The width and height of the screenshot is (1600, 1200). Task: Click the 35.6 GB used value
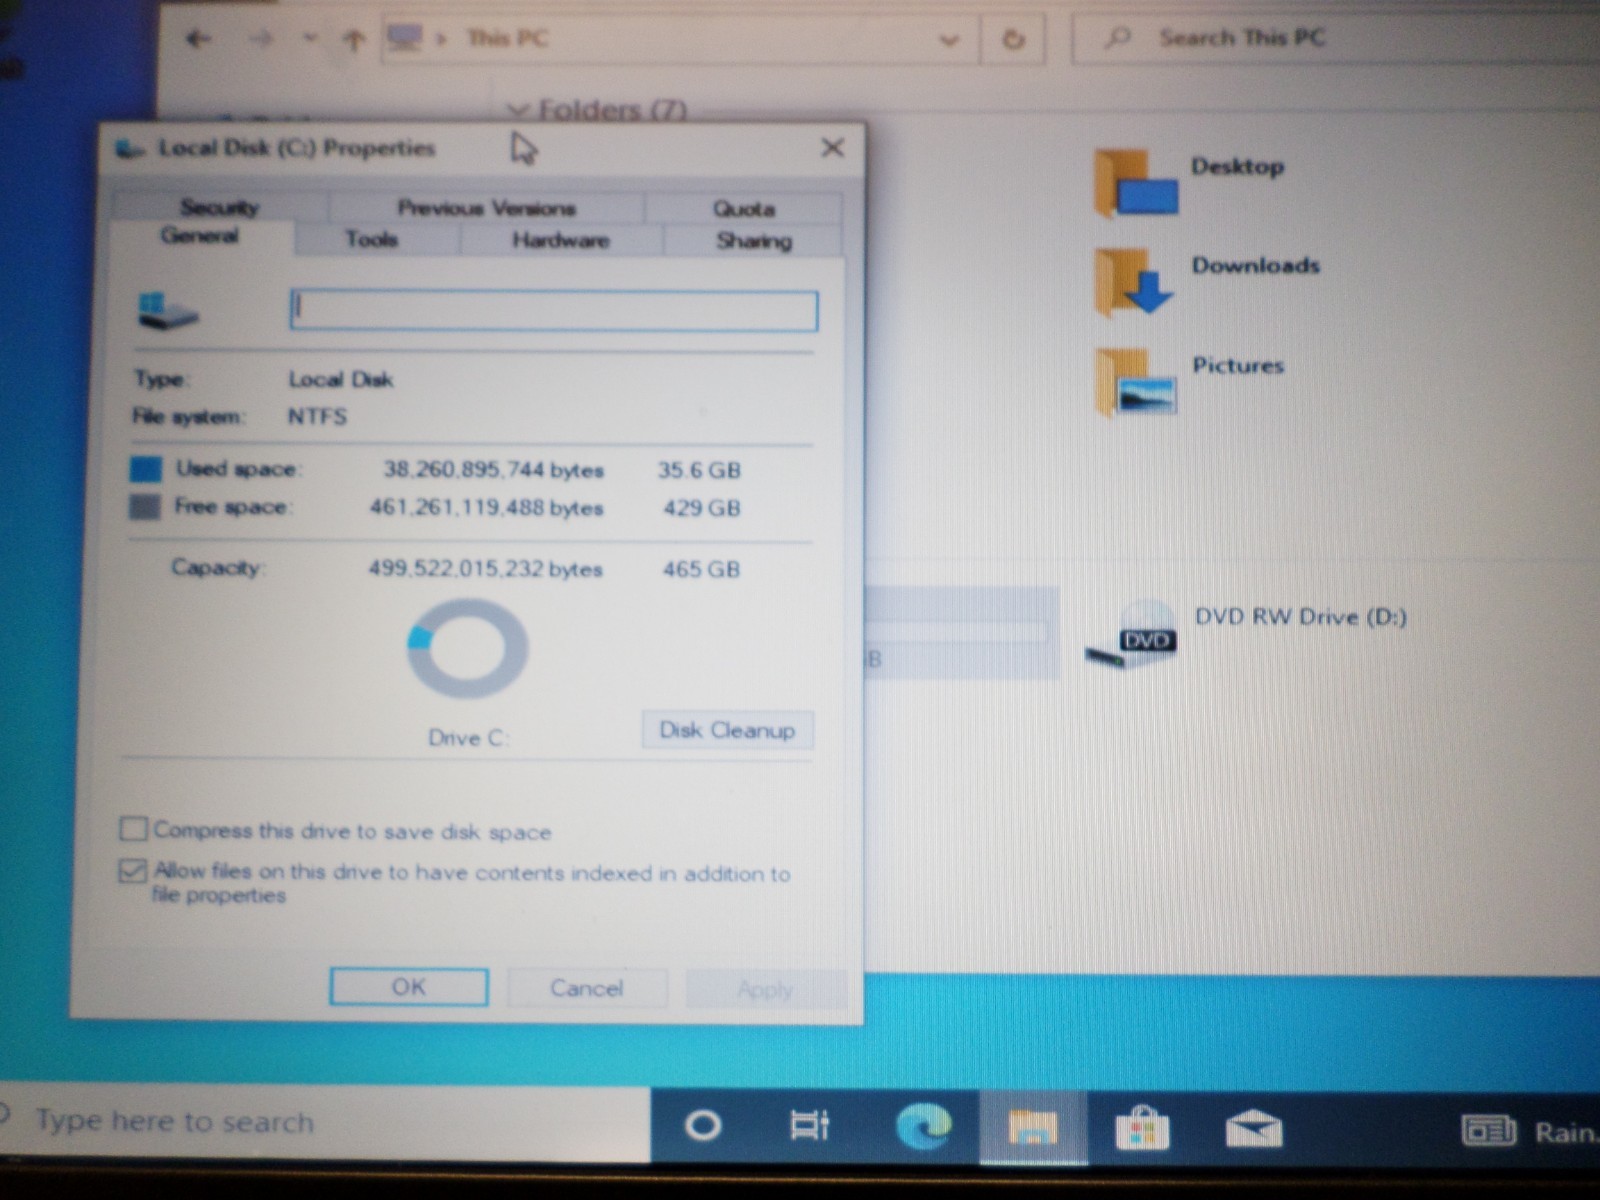click(699, 470)
